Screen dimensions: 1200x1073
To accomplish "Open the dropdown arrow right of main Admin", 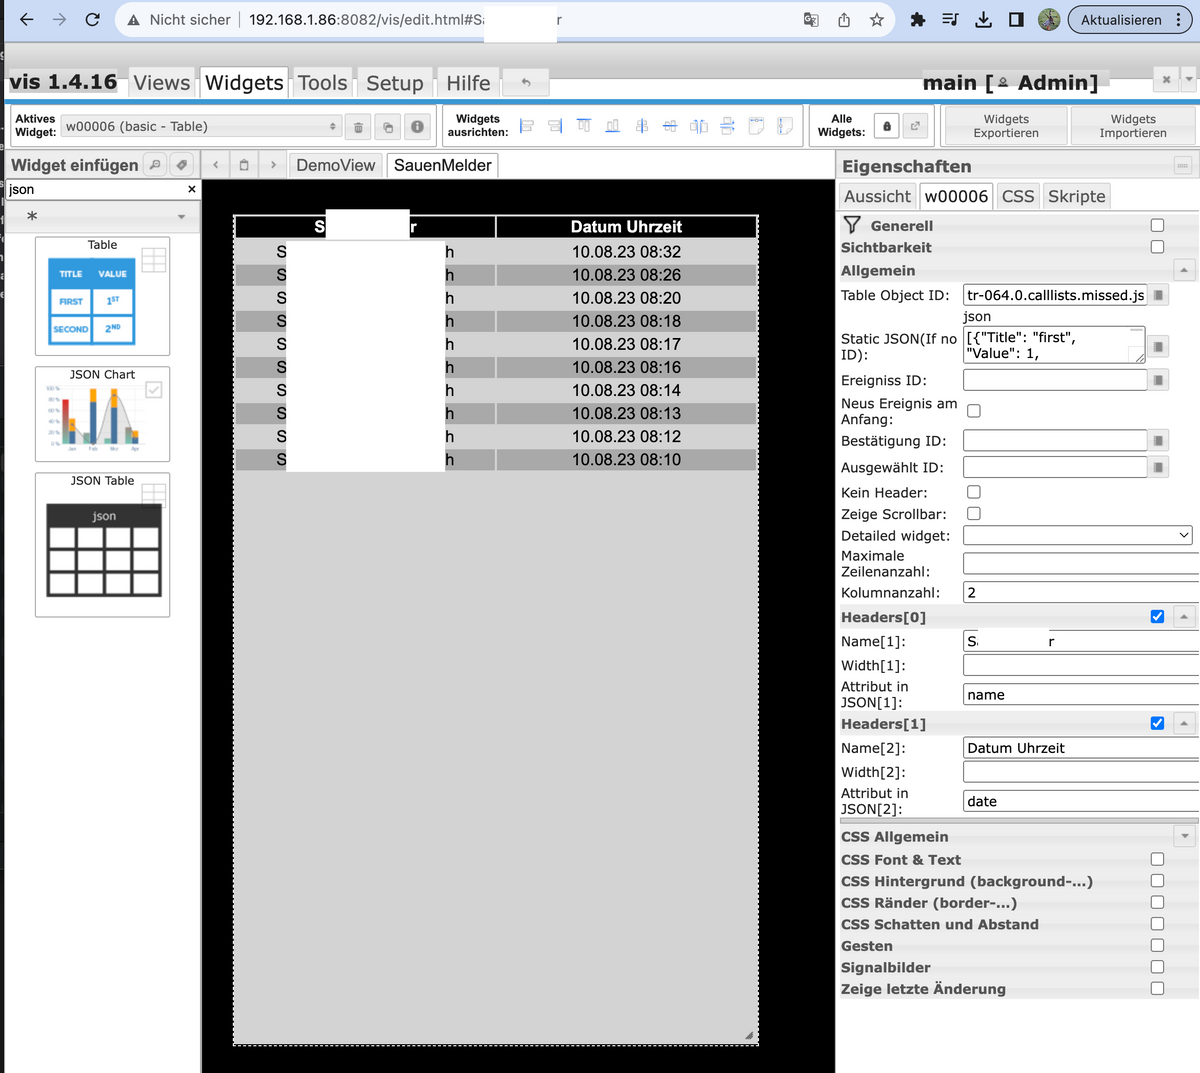I will click(1189, 79).
